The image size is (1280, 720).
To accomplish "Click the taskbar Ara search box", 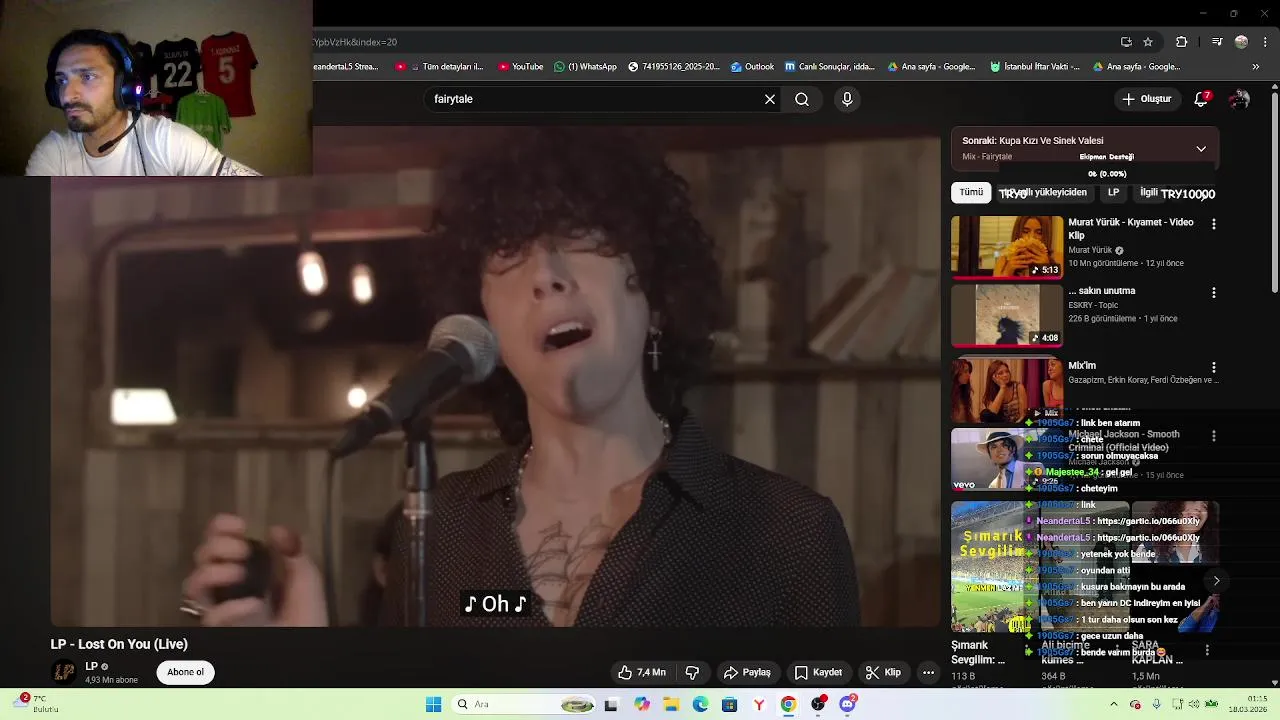I will (525, 704).
